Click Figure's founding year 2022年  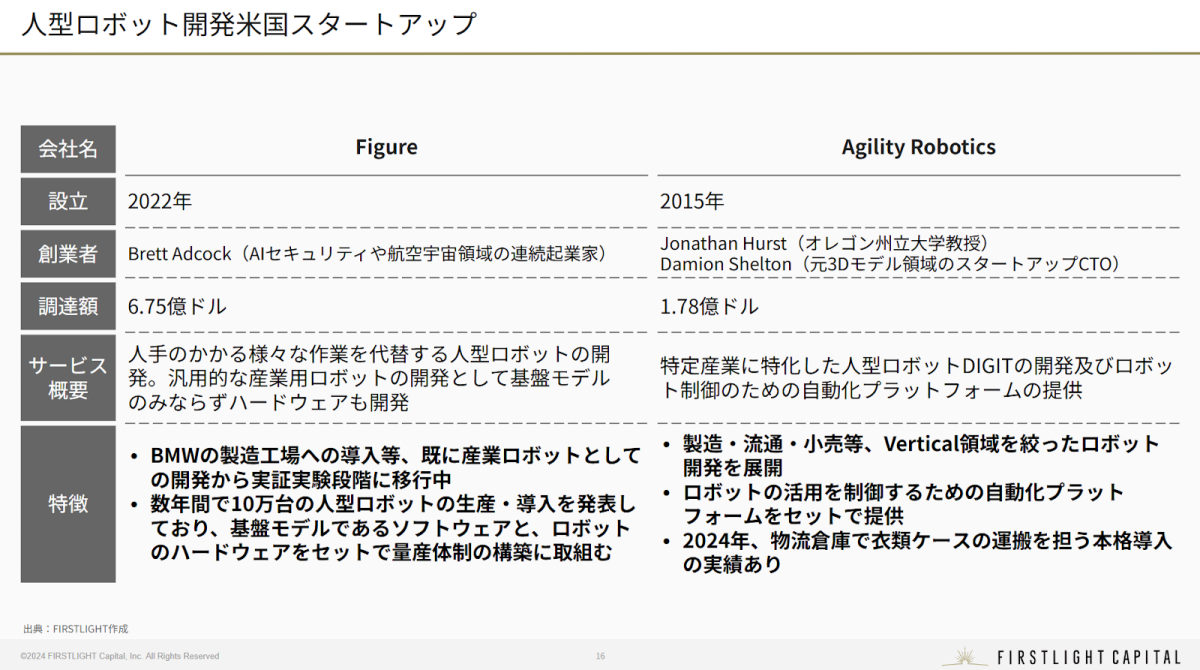(160, 201)
